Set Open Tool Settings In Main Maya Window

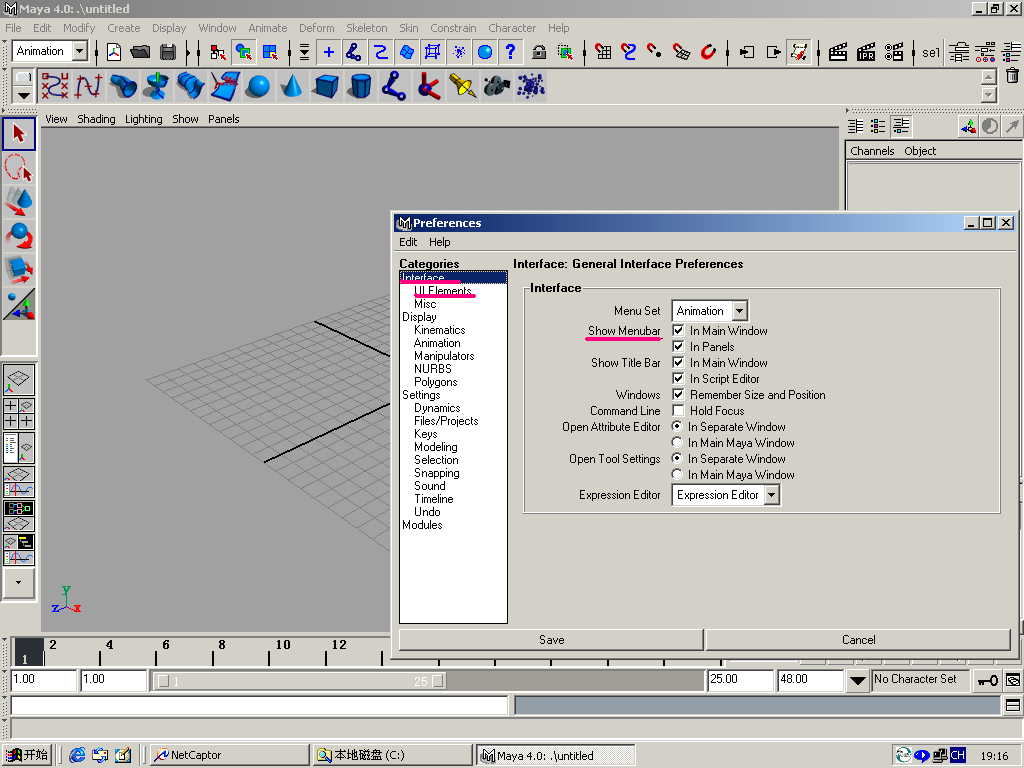point(677,474)
